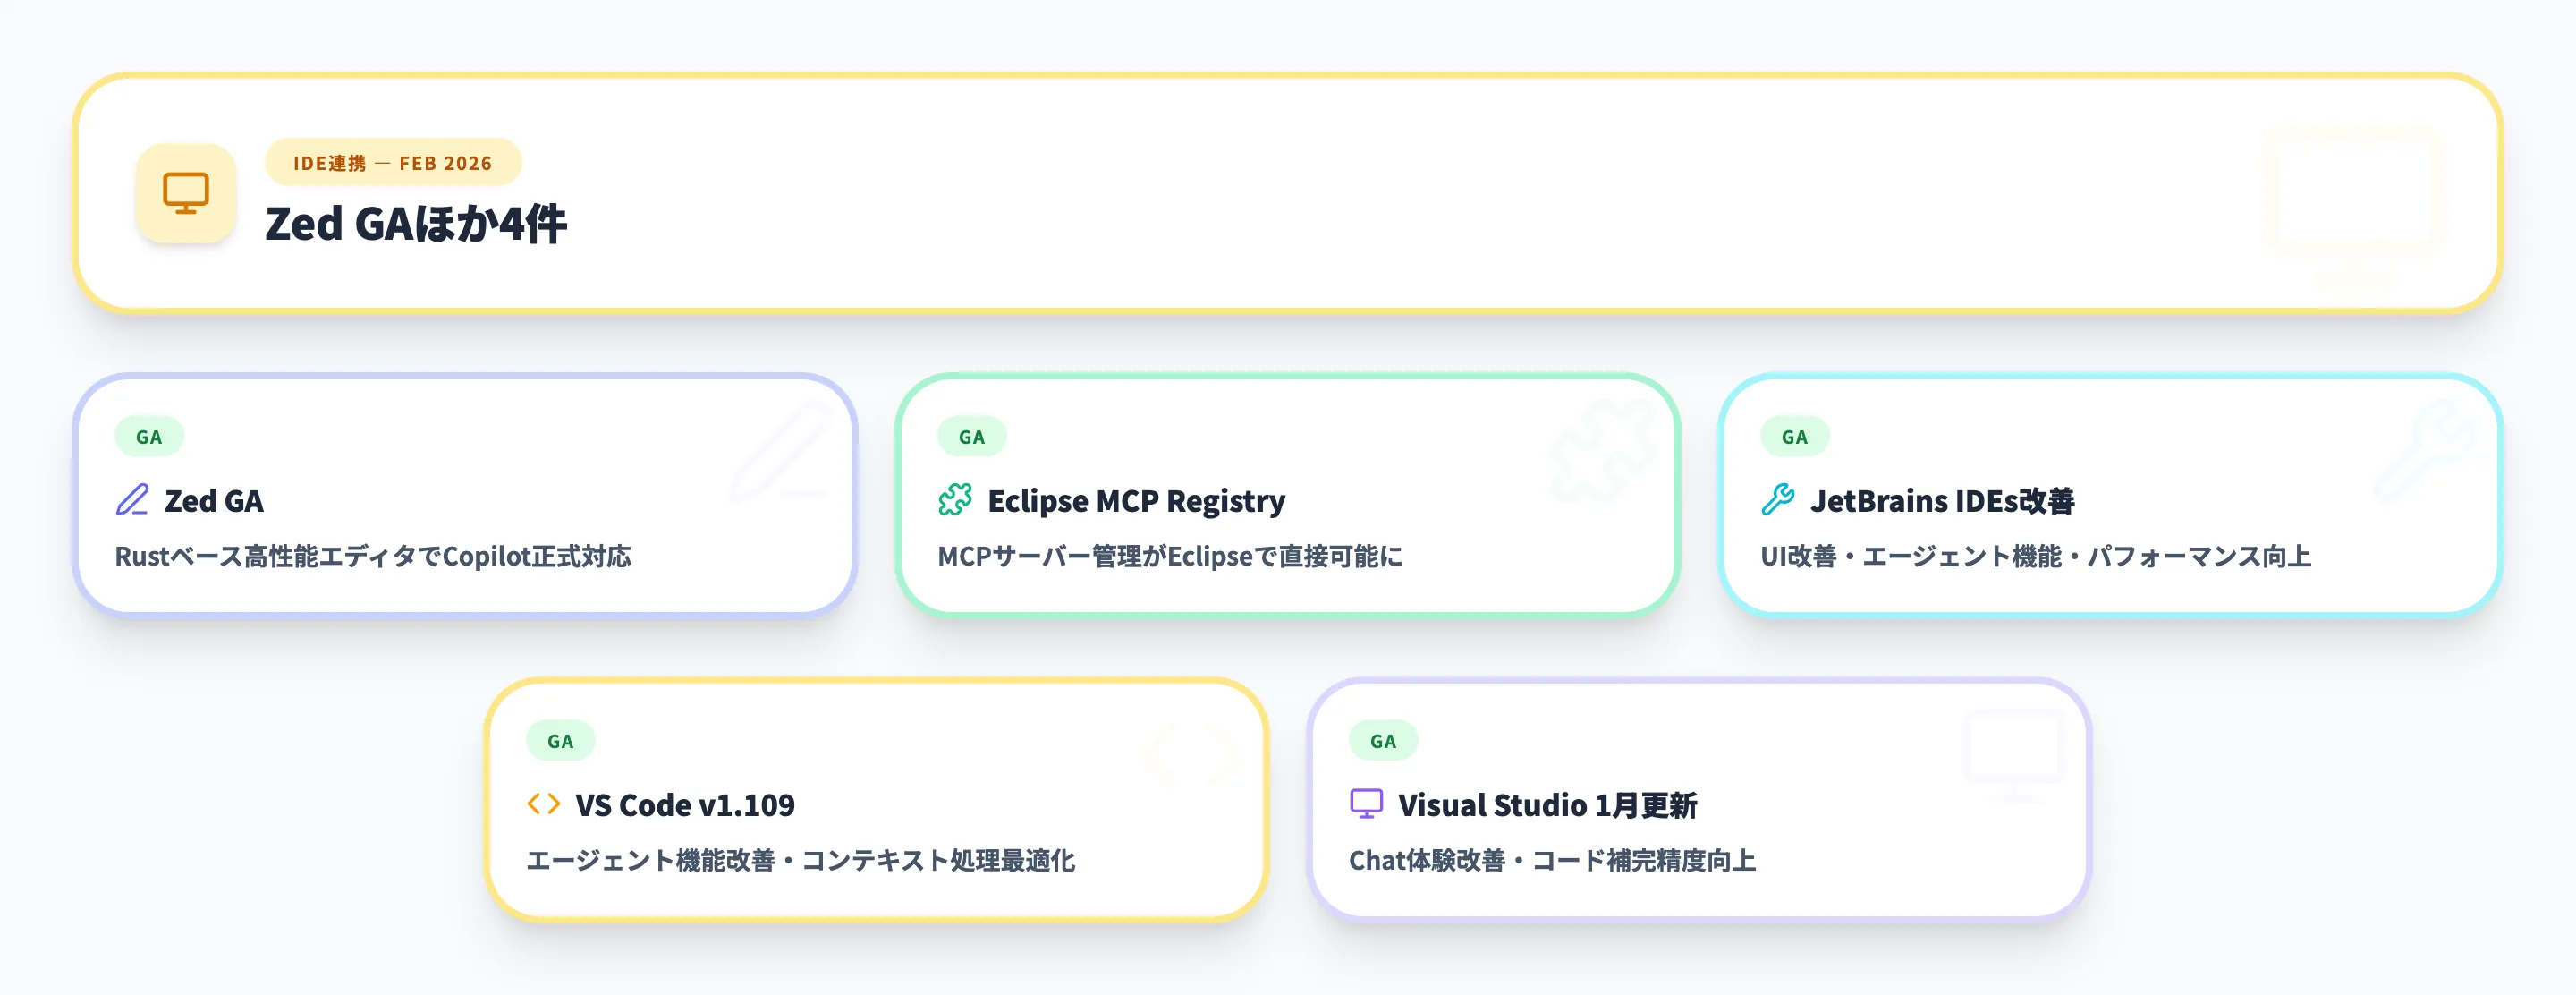Screen dimensions: 2576x995
Task: Toggle the GA badge on the Eclipse MCP Registry card
Action: [972, 436]
